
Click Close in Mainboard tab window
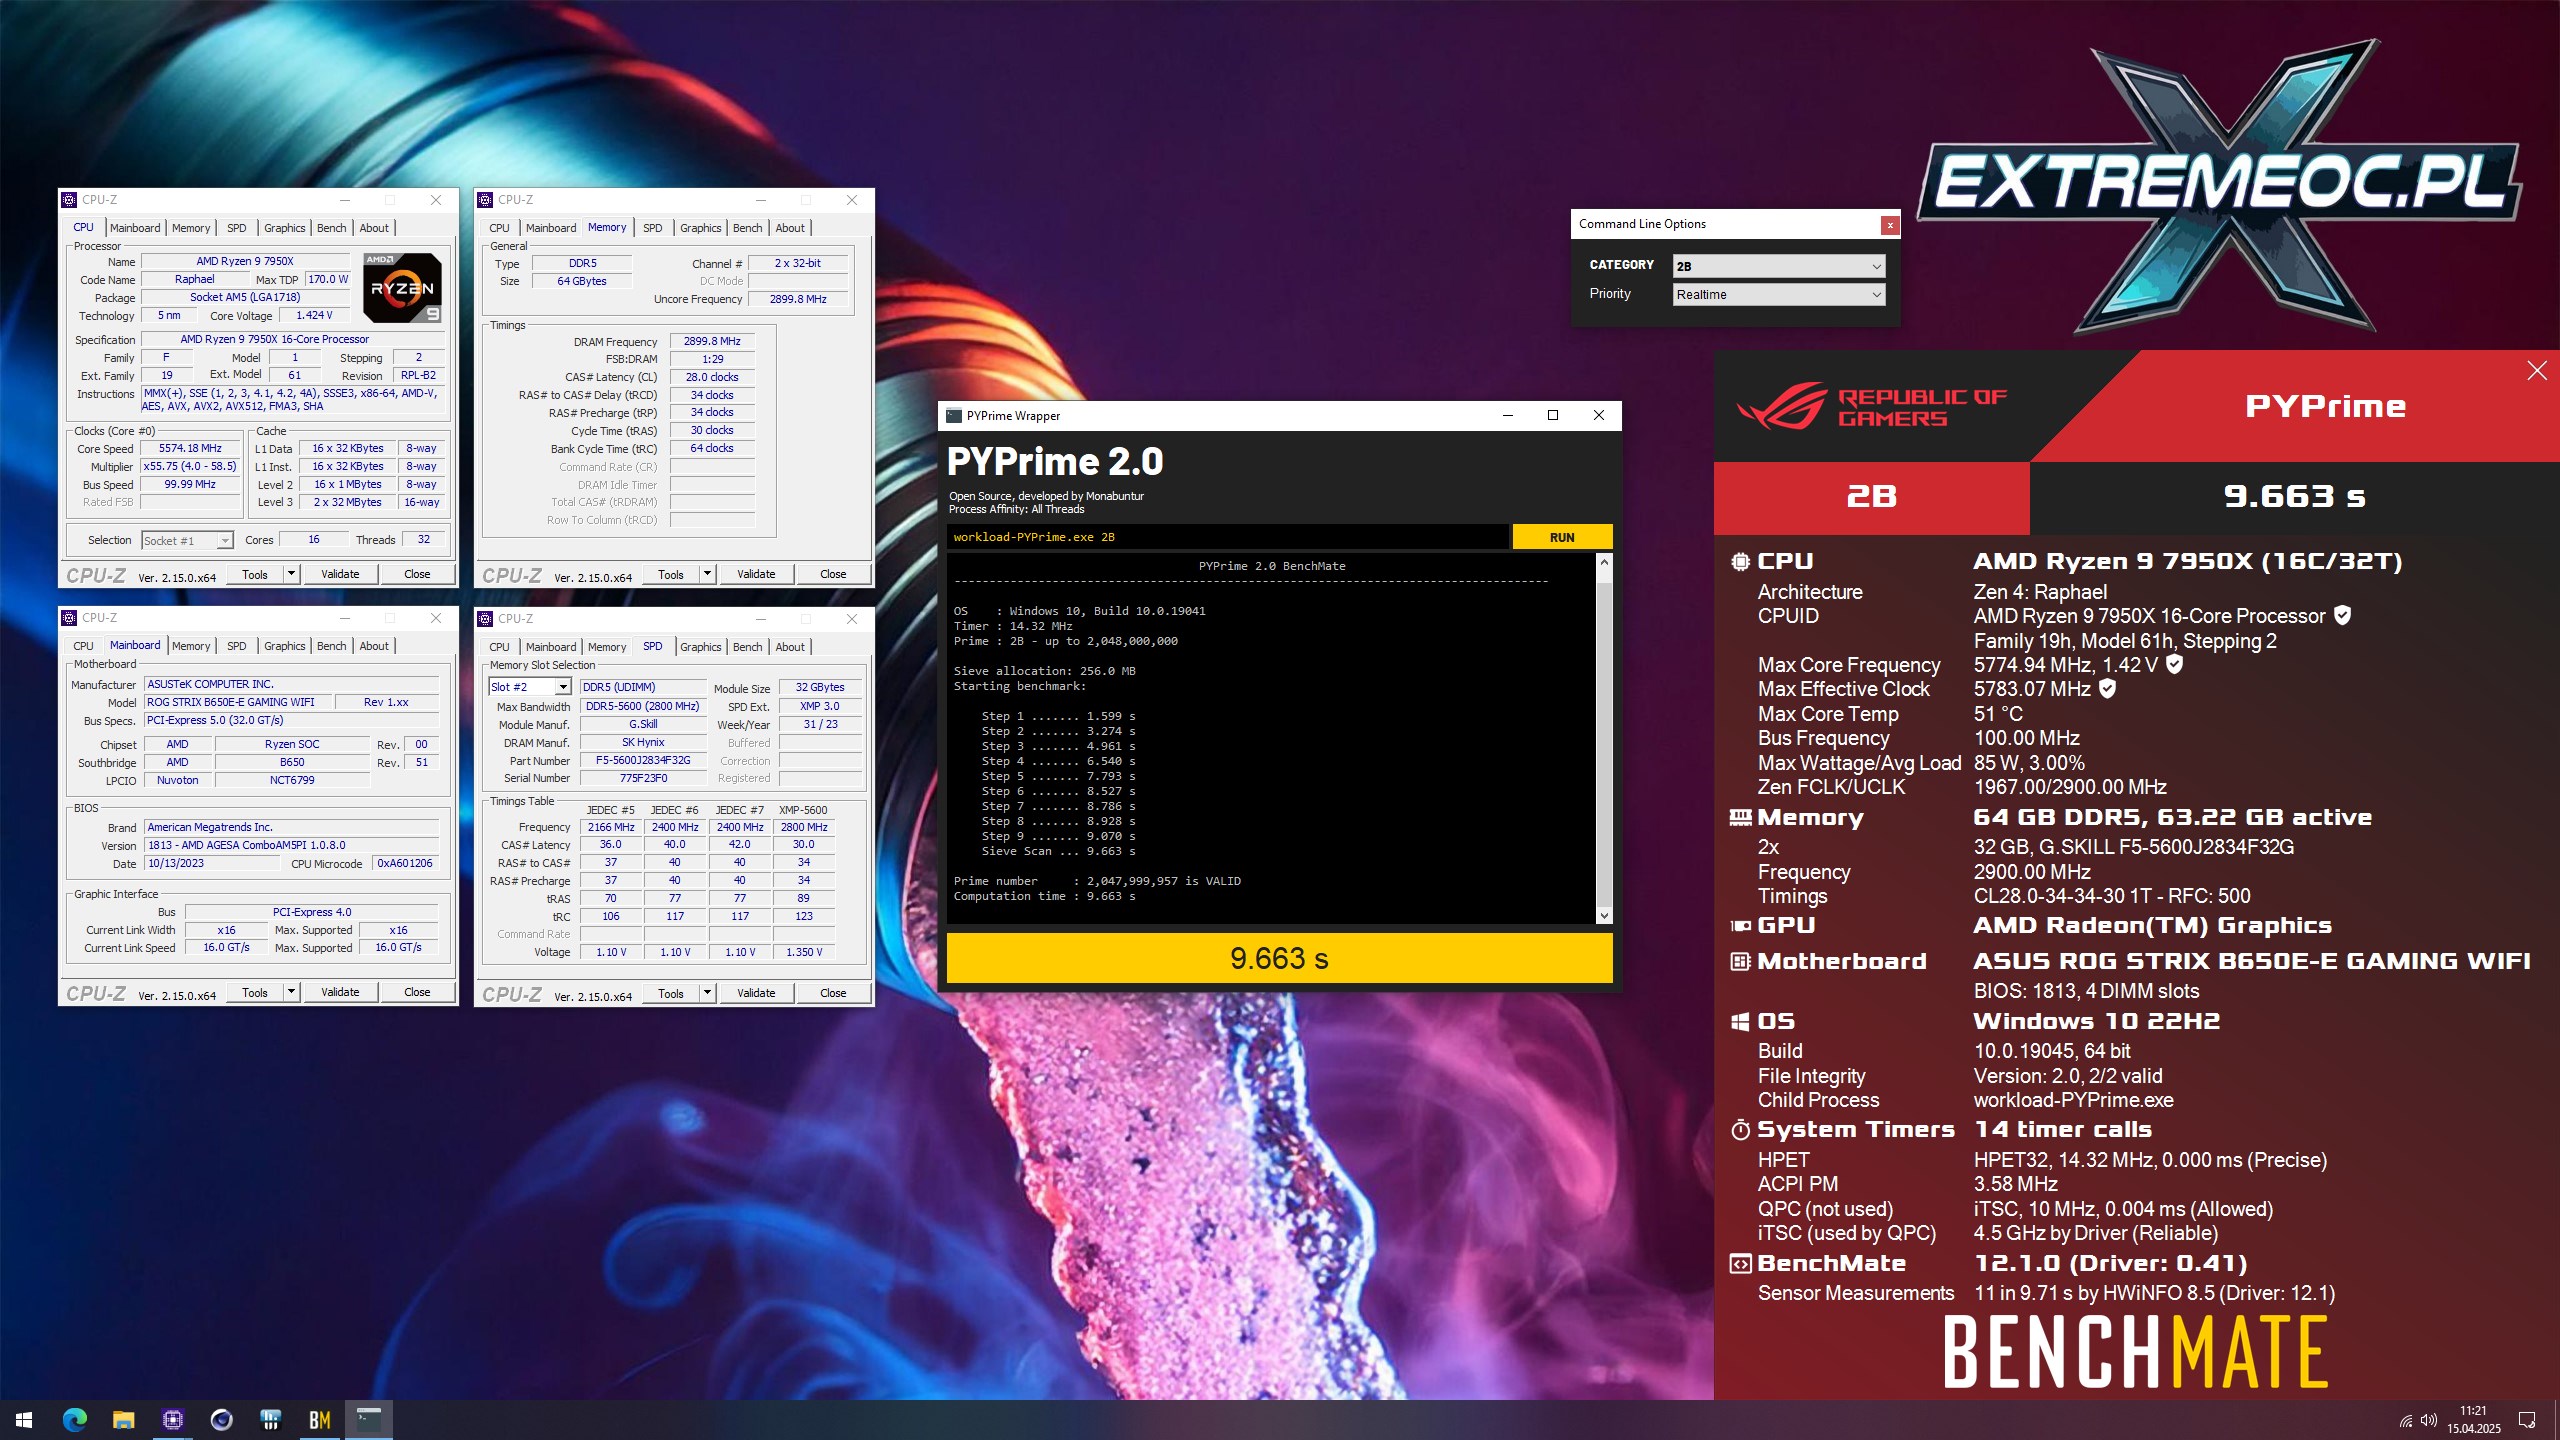tap(417, 993)
